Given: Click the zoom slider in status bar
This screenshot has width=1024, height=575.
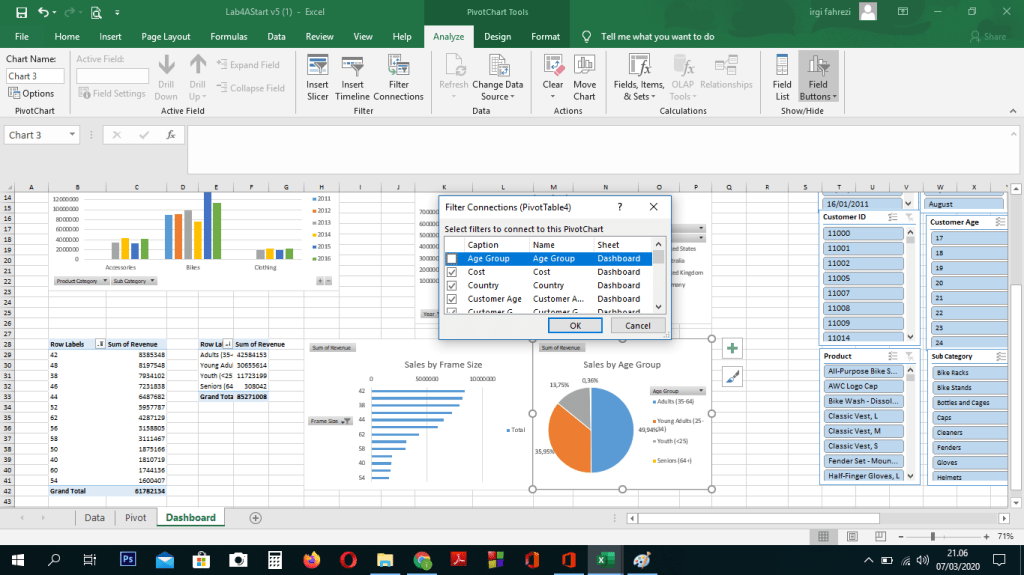Looking at the screenshot, I should click(932, 537).
